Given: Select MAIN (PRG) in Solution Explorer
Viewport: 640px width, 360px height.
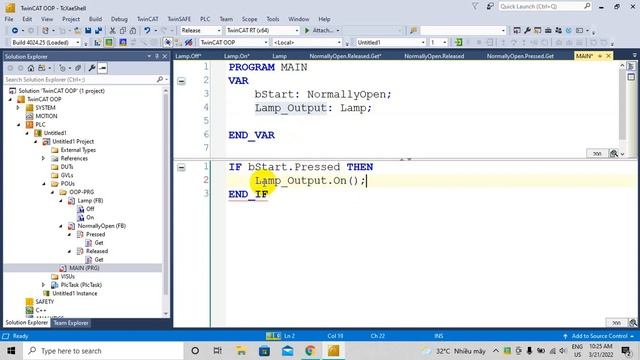Looking at the screenshot, I should click(x=84, y=268).
